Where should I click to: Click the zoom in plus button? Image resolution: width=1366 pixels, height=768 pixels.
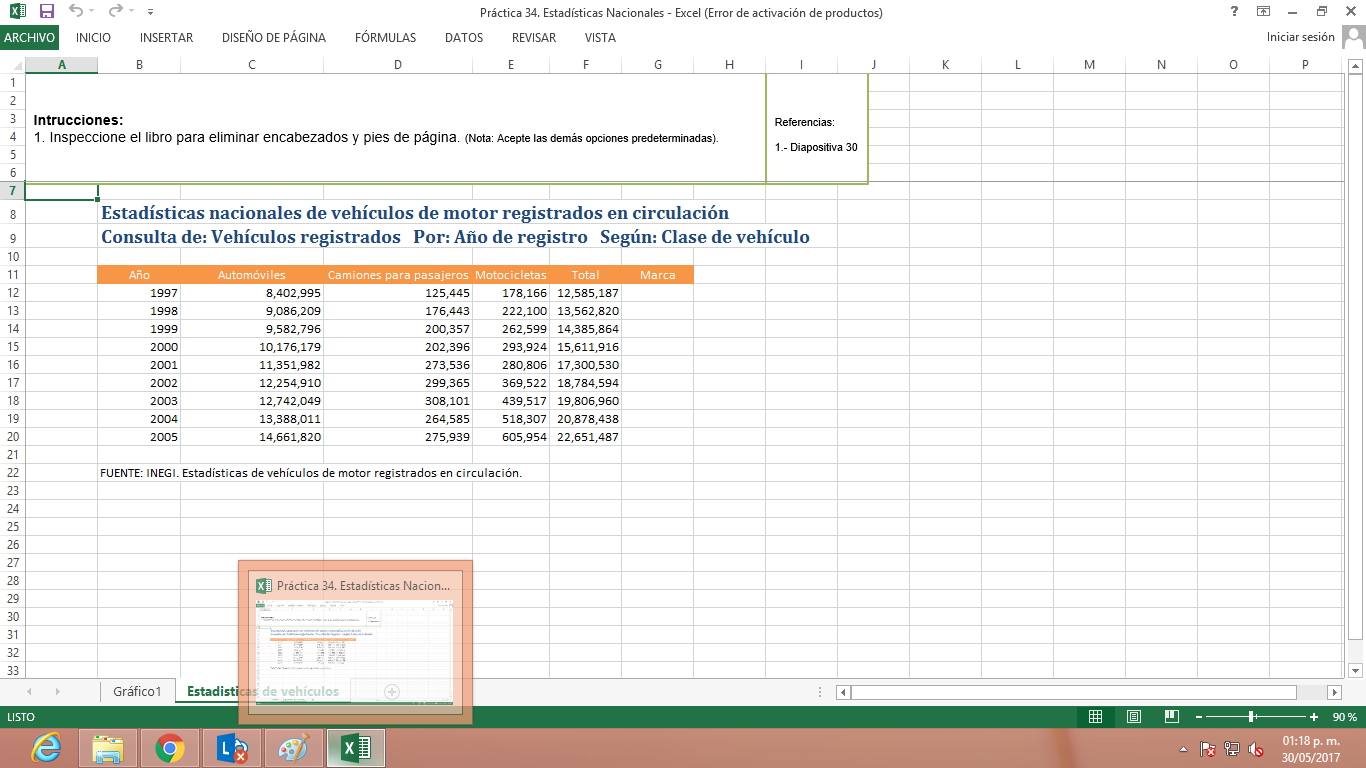tap(1314, 717)
